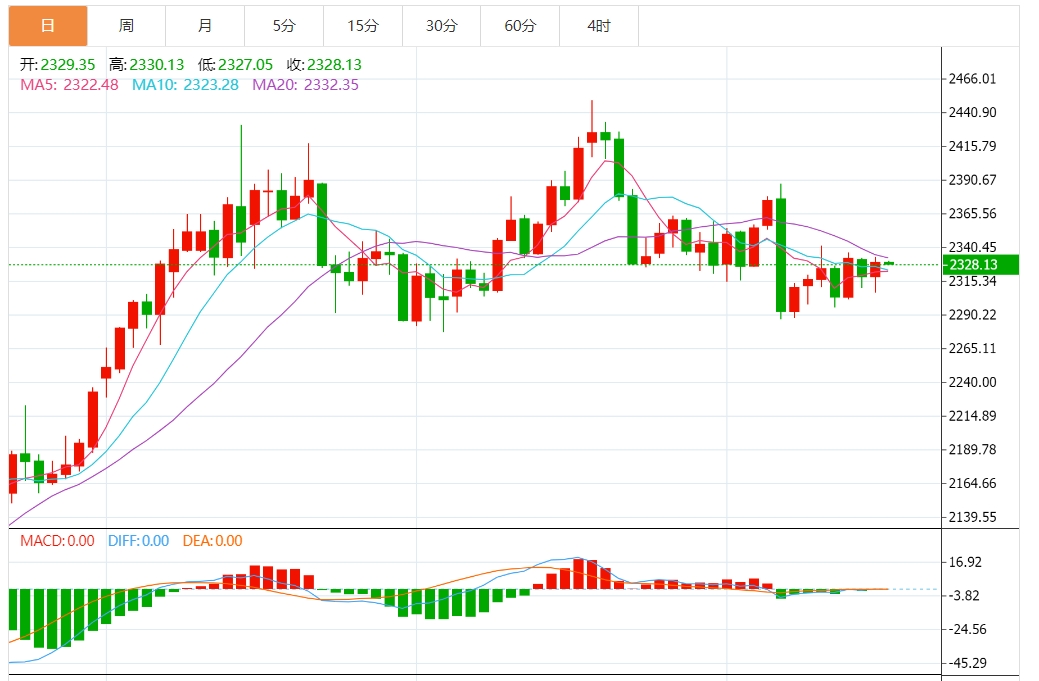
Task: Click the 2290.22 price axis label
Action: pyautogui.click(x=972, y=315)
